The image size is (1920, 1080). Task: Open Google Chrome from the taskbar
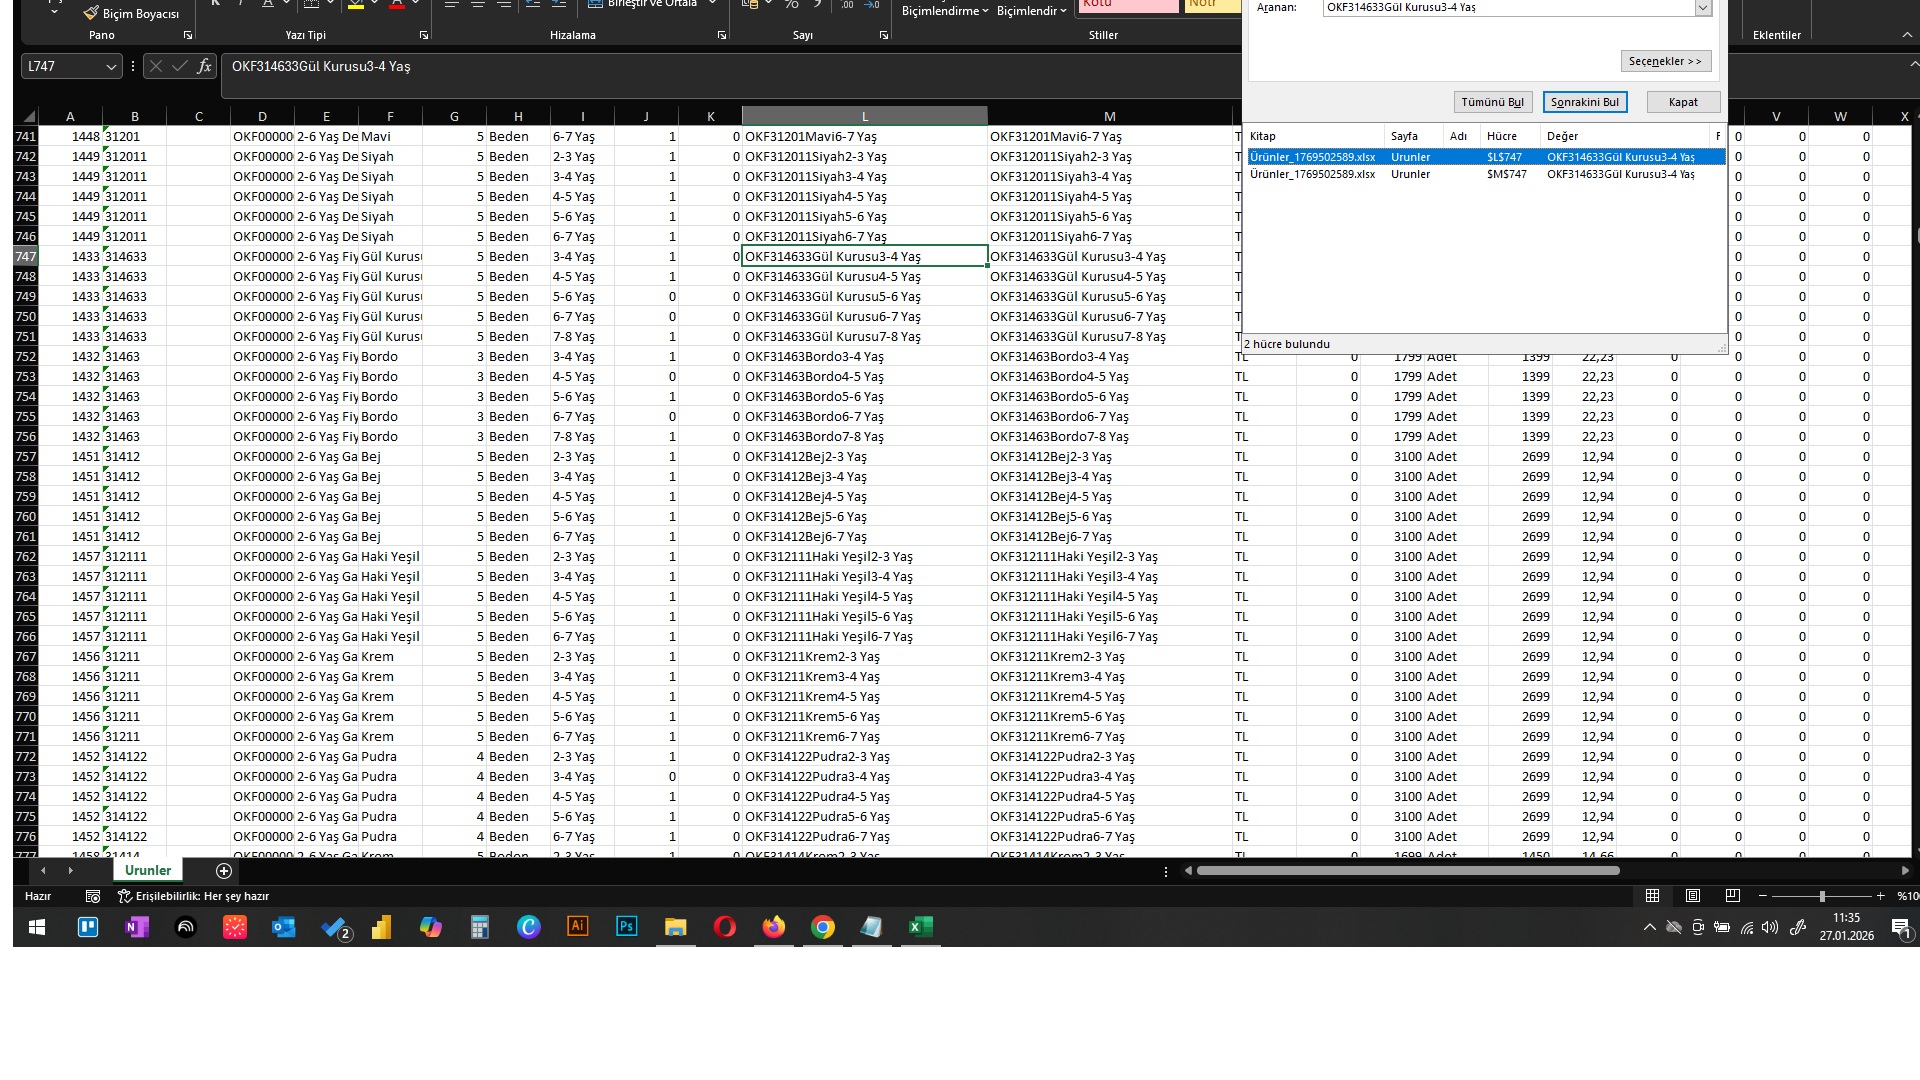pyautogui.click(x=823, y=927)
